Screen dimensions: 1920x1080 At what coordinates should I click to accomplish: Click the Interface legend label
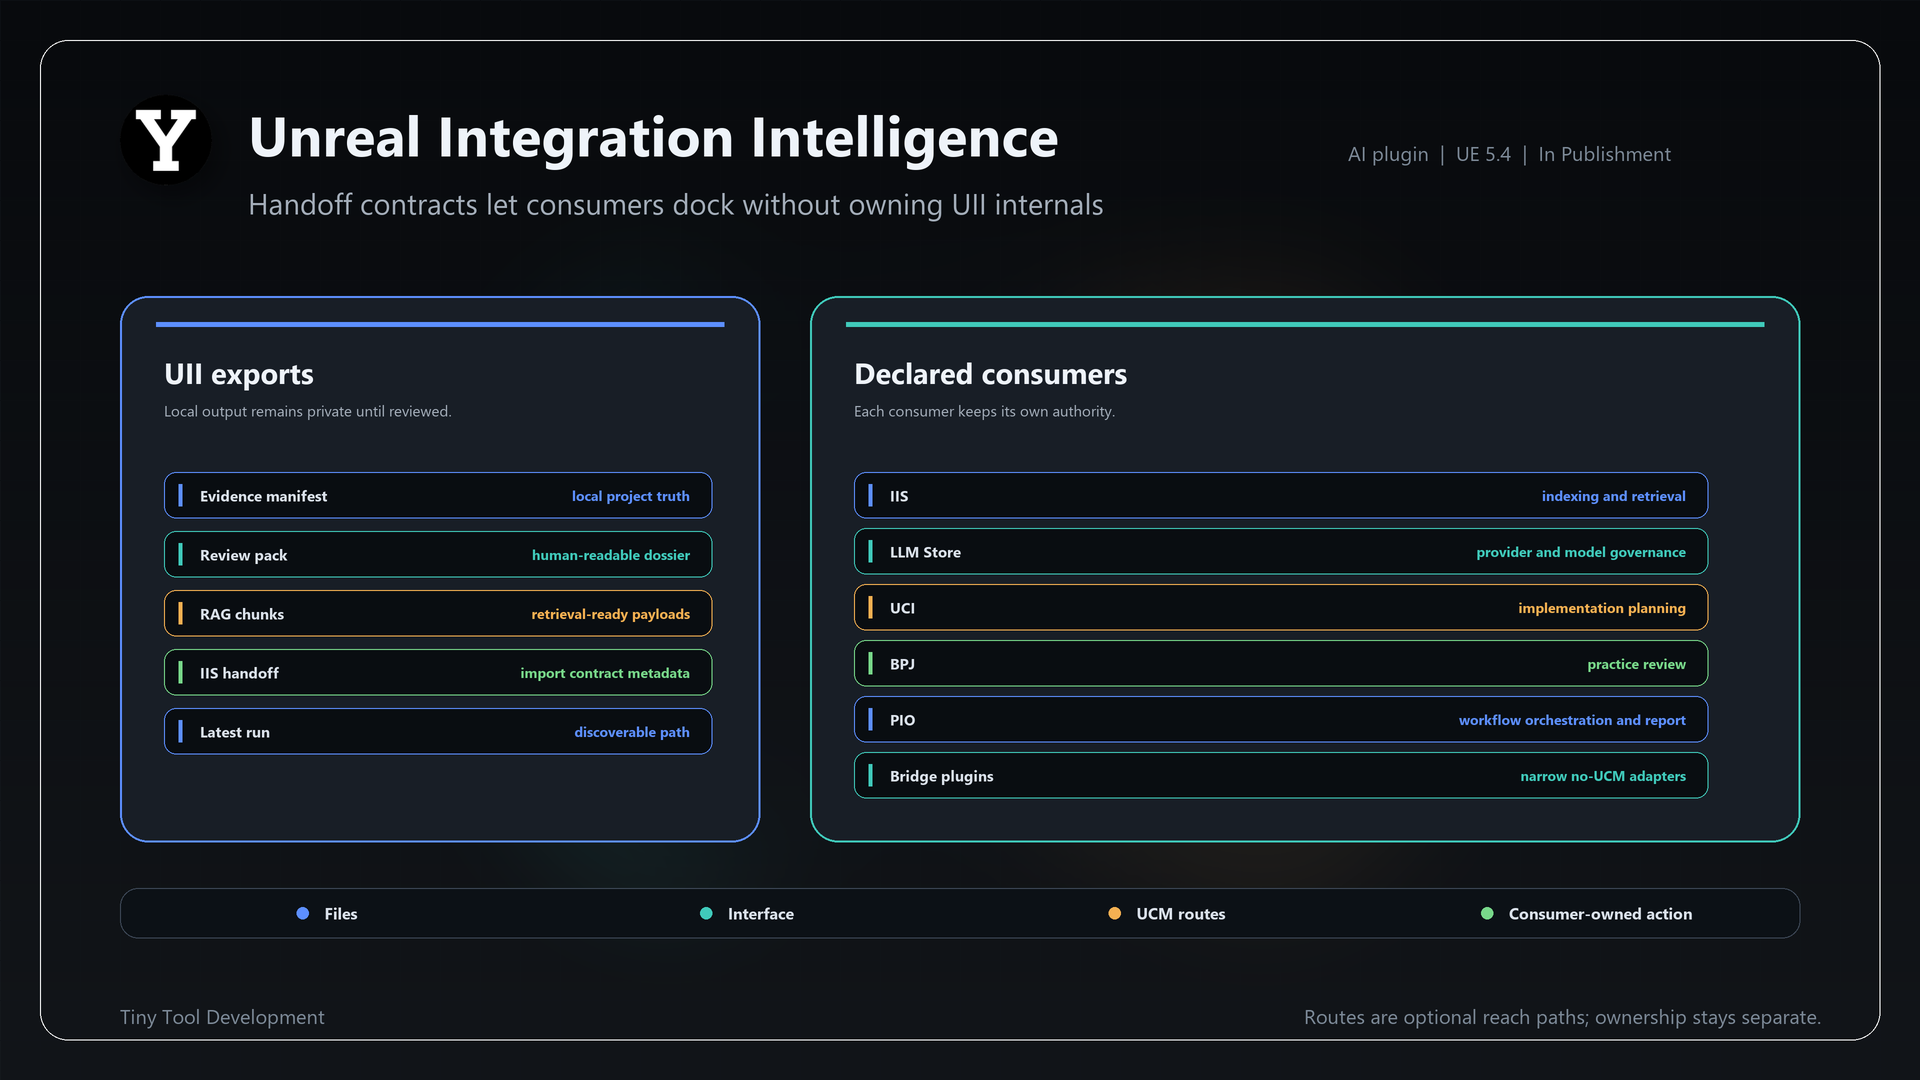761,914
